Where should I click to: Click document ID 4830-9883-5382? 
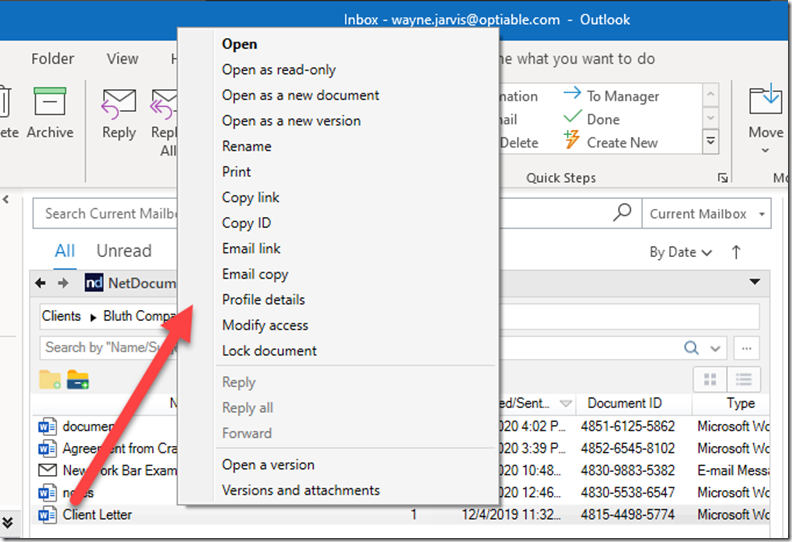click(x=628, y=470)
